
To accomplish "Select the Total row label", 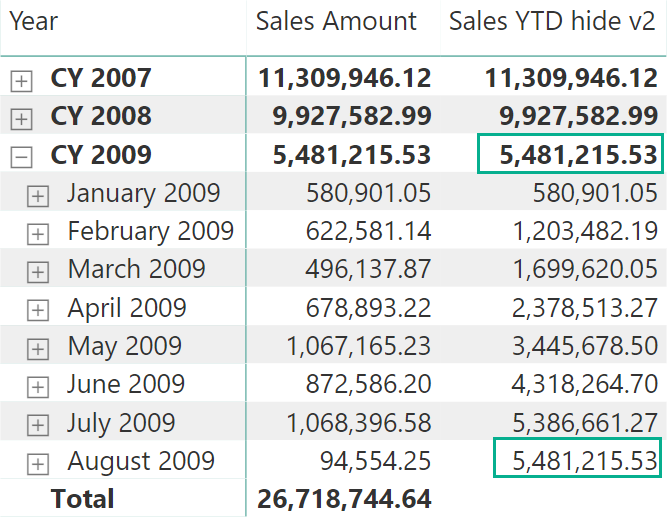I will pos(83,498).
